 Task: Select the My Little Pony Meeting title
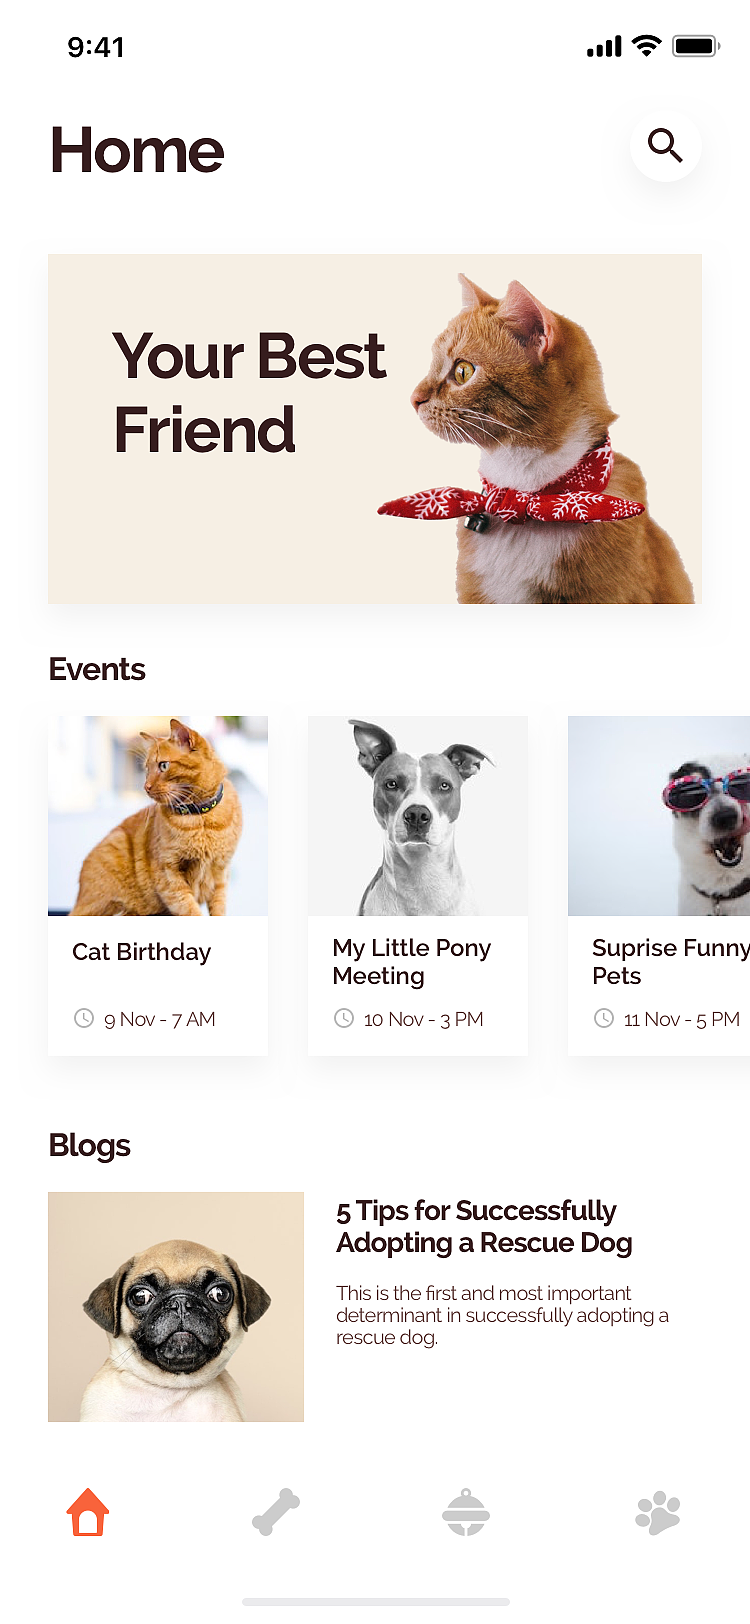pyautogui.click(x=412, y=961)
